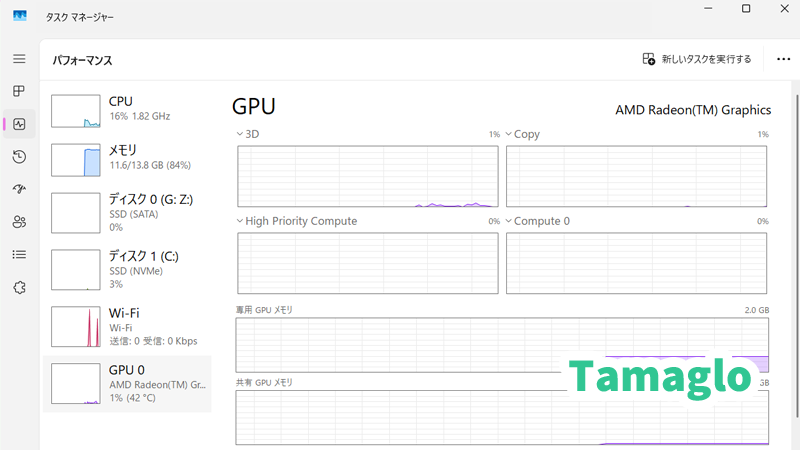Image resolution: width=800 pixels, height=450 pixels.
Task: Select メモリ in the performance list
Action: [127, 157]
